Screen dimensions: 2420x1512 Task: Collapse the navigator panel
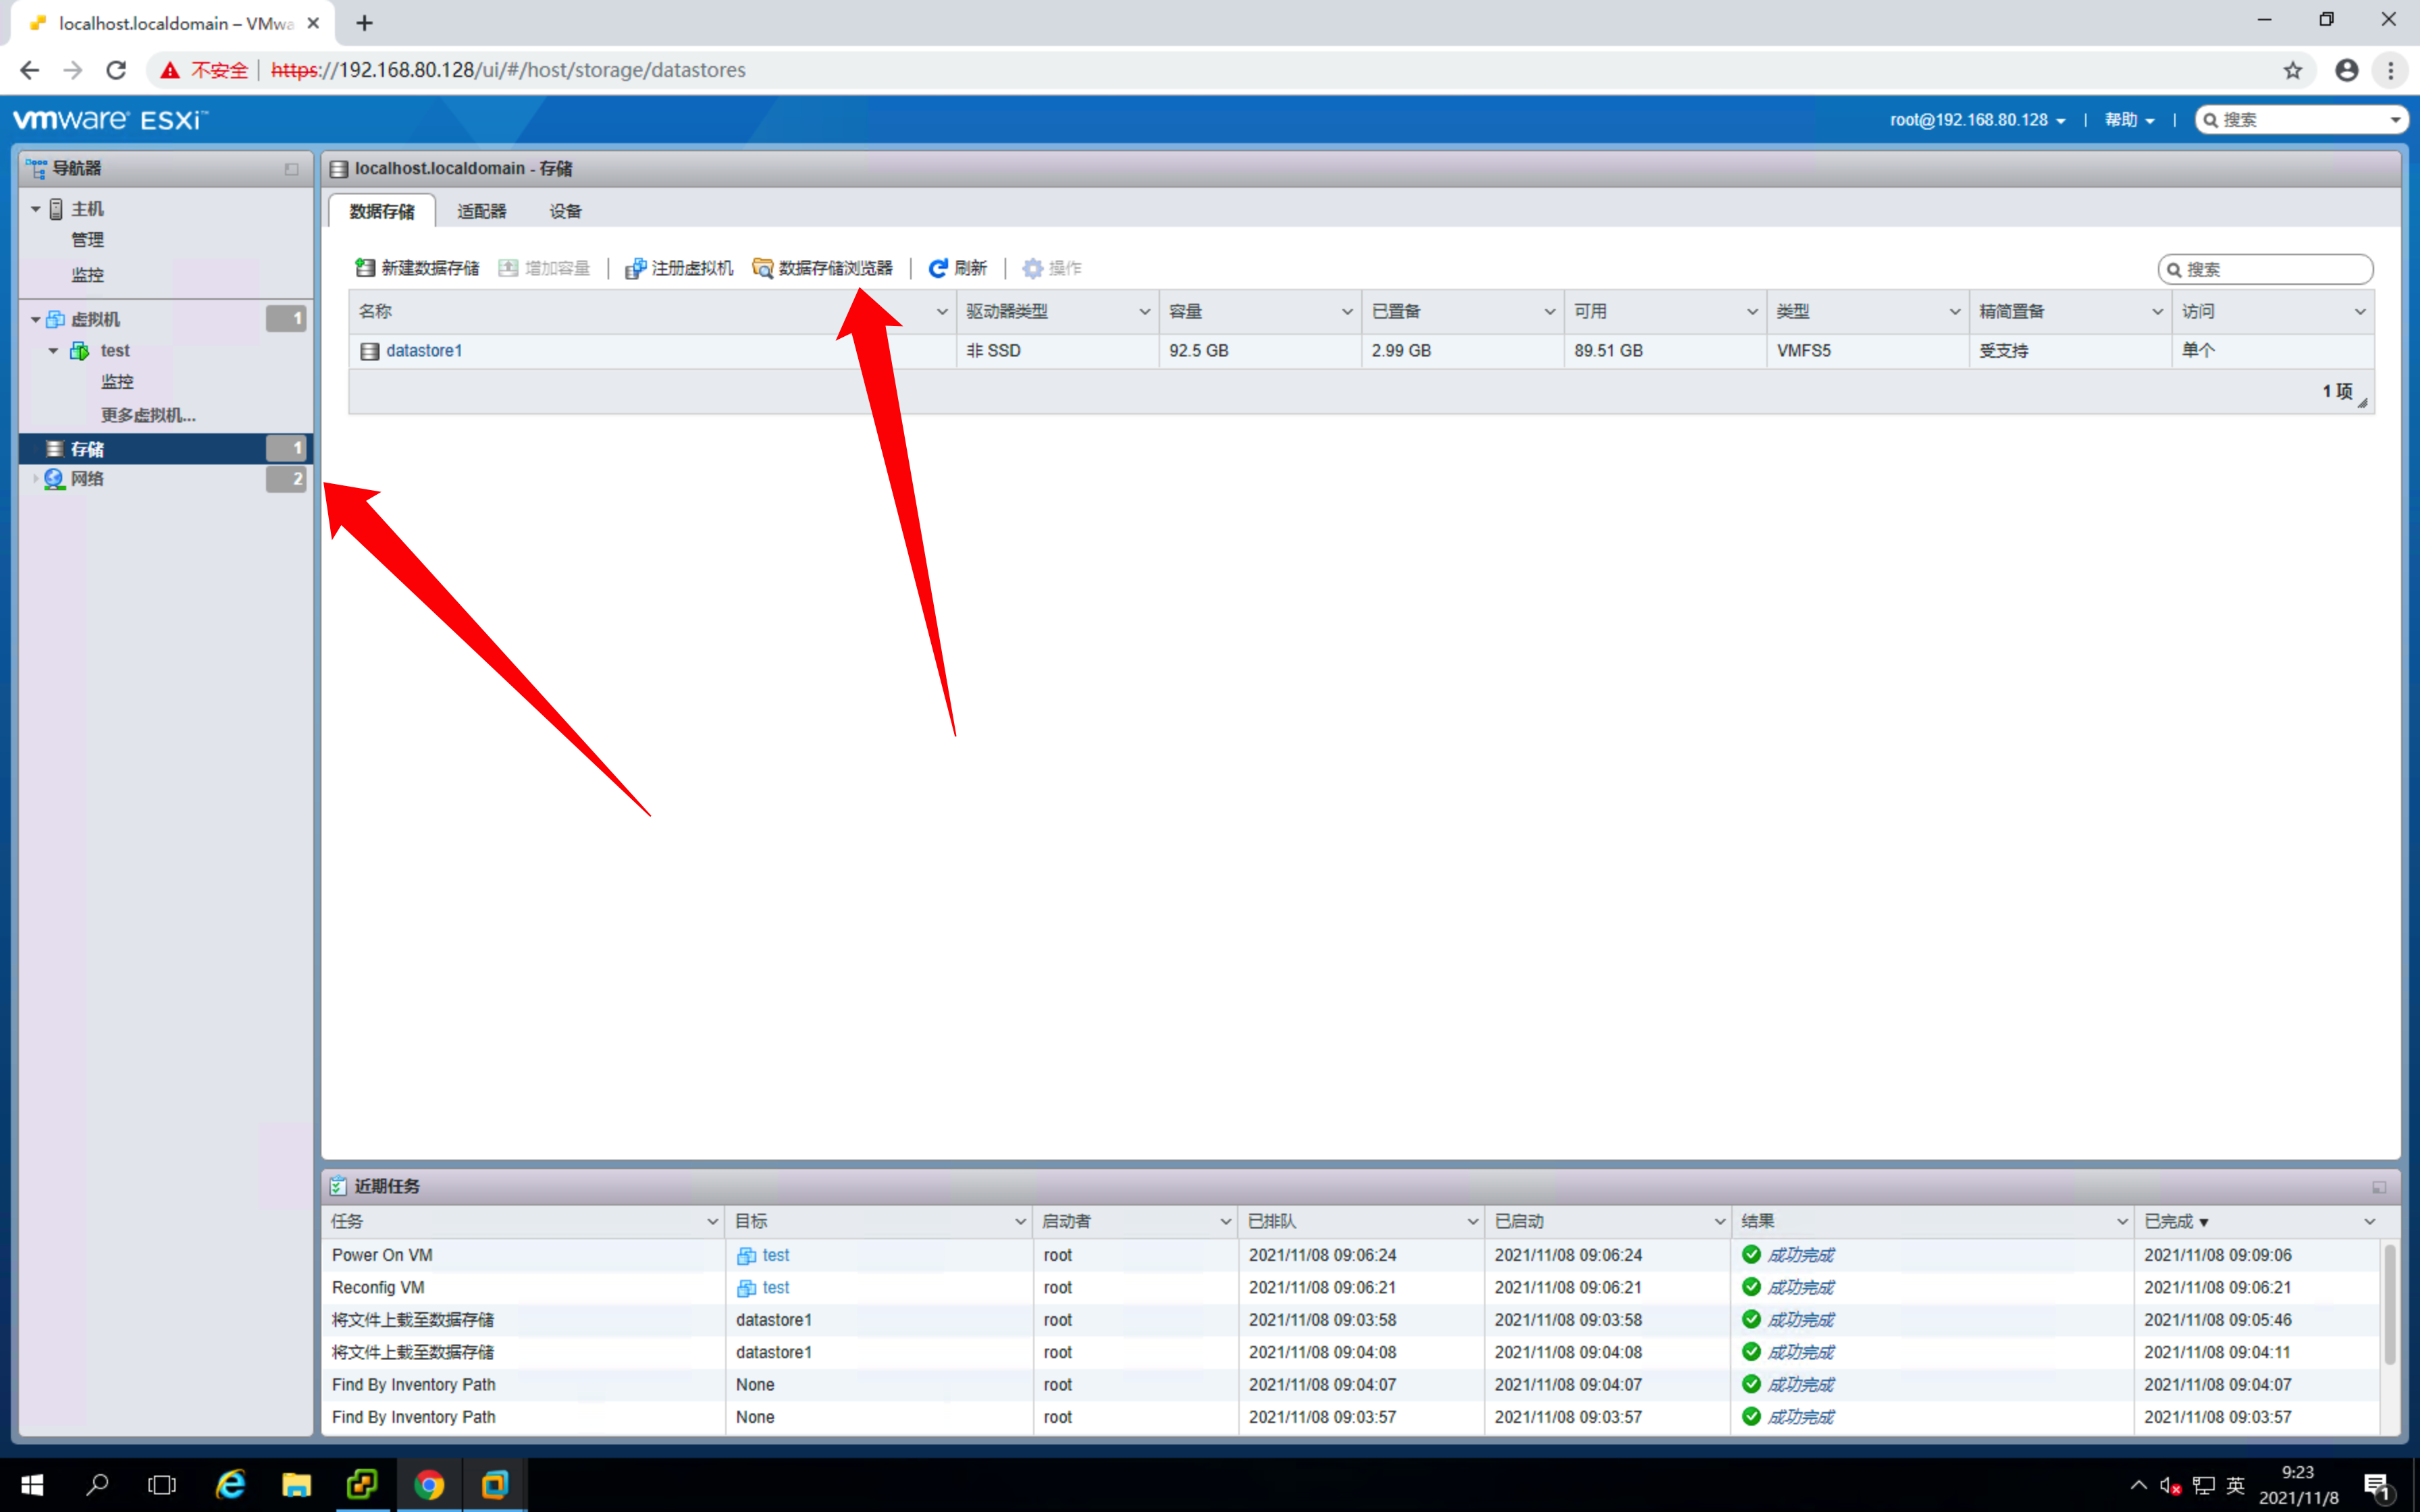tap(291, 169)
